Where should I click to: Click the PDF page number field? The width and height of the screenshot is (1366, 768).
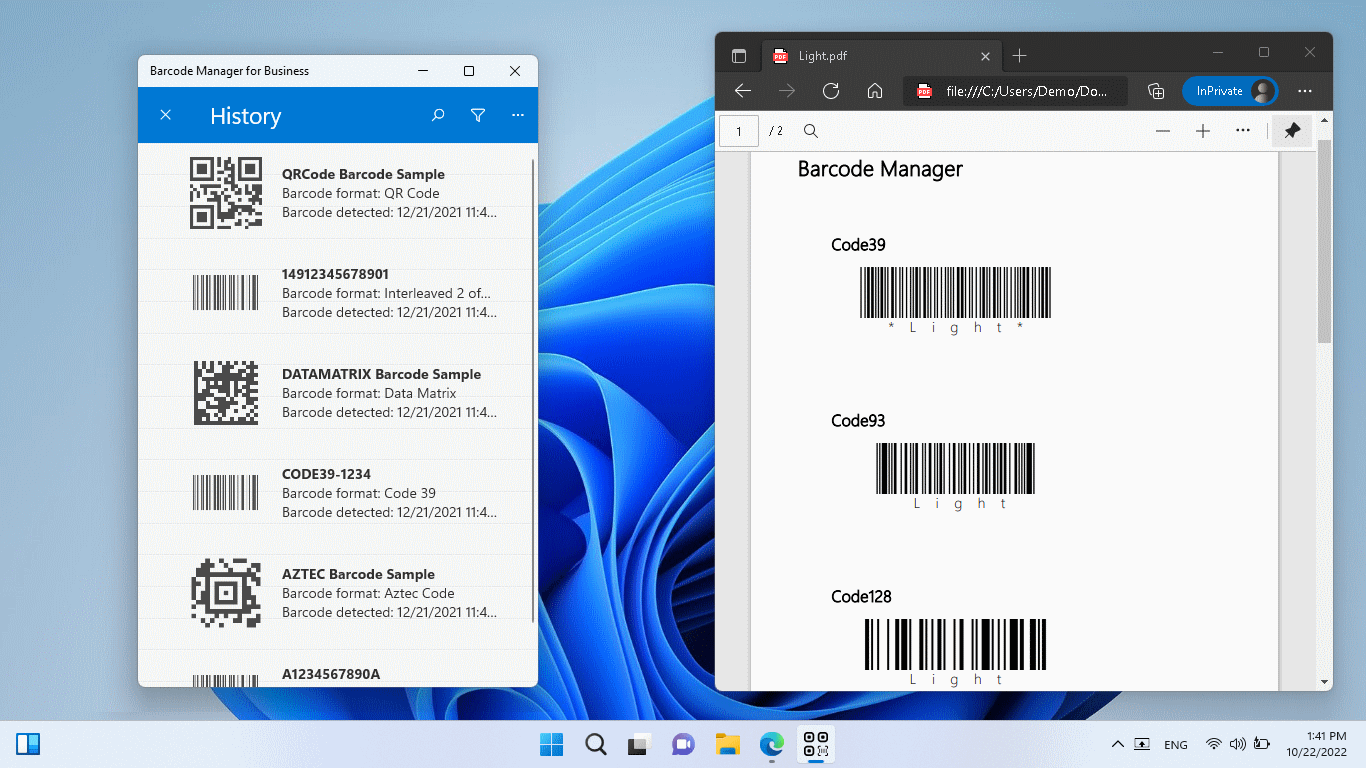coord(739,130)
